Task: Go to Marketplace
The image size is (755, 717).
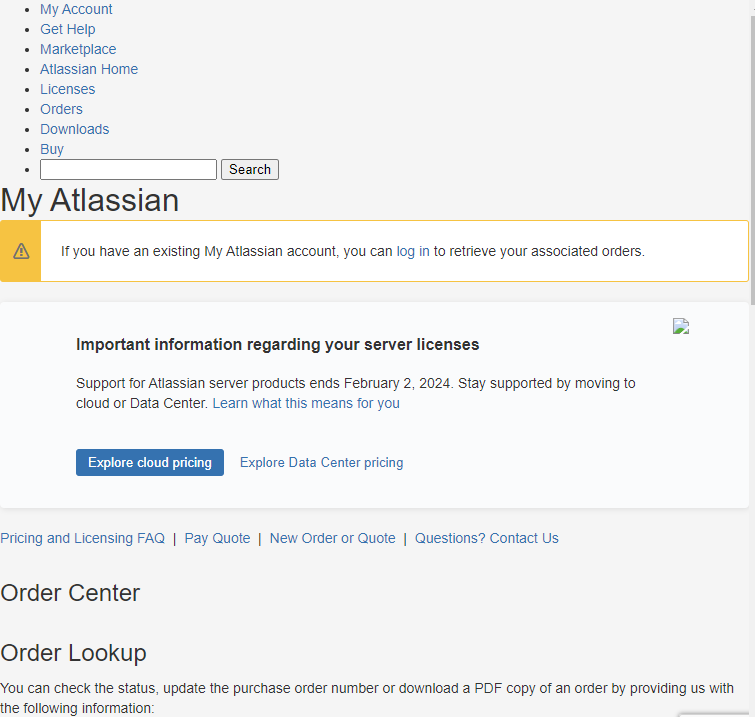Action: tap(78, 49)
